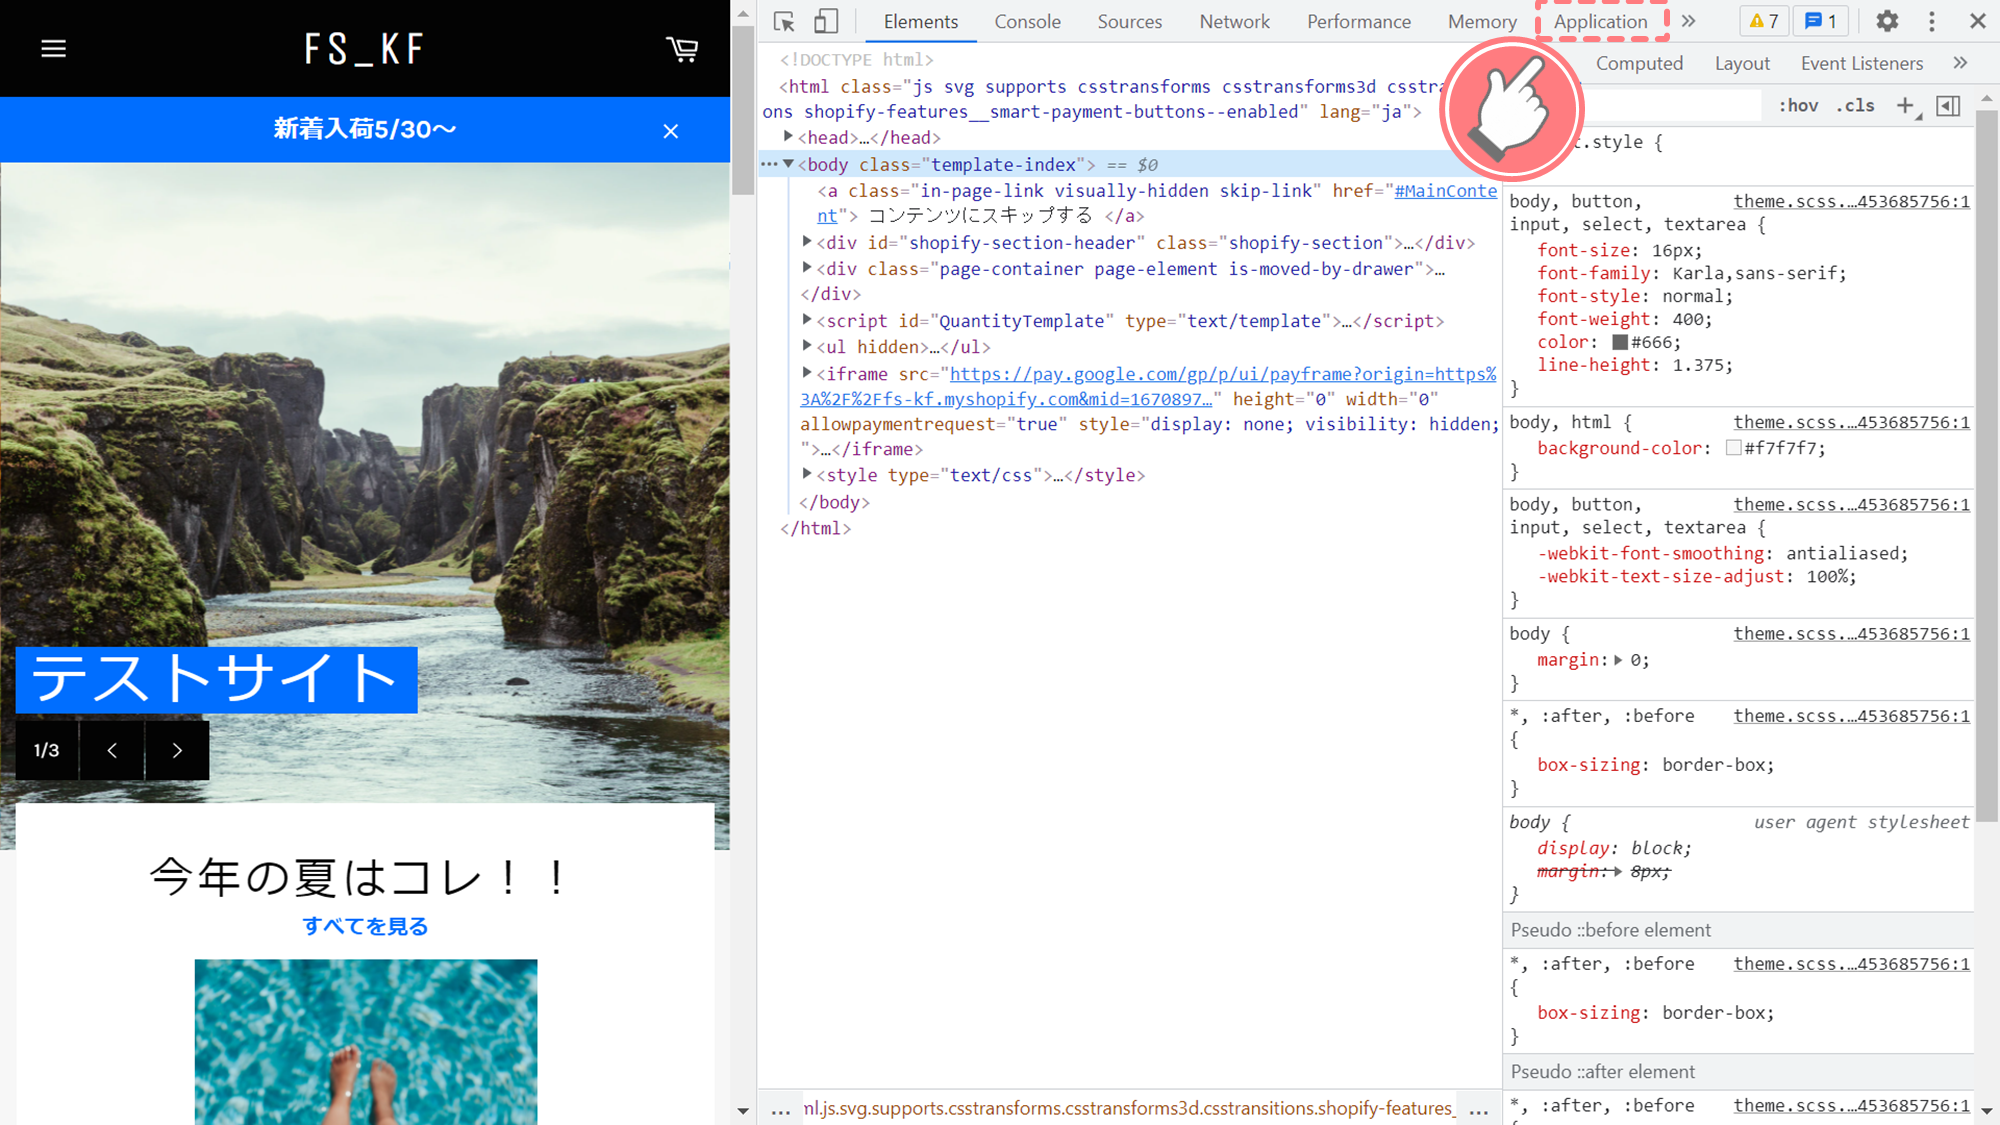Viewport: 2000px width, 1125px height.
Task: Select the inspect element picker tool
Action: pos(784,21)
